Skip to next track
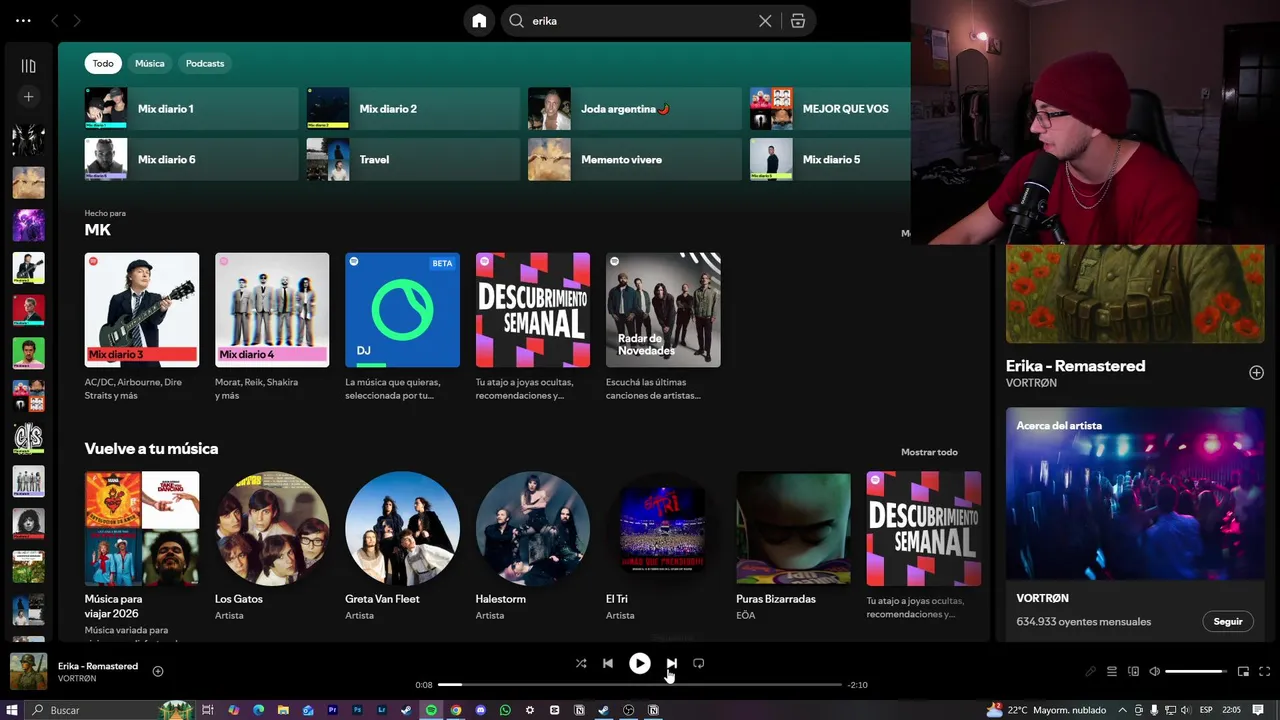Image resolution: width=1280 pixels, height=720 pixels. (672, 663)
